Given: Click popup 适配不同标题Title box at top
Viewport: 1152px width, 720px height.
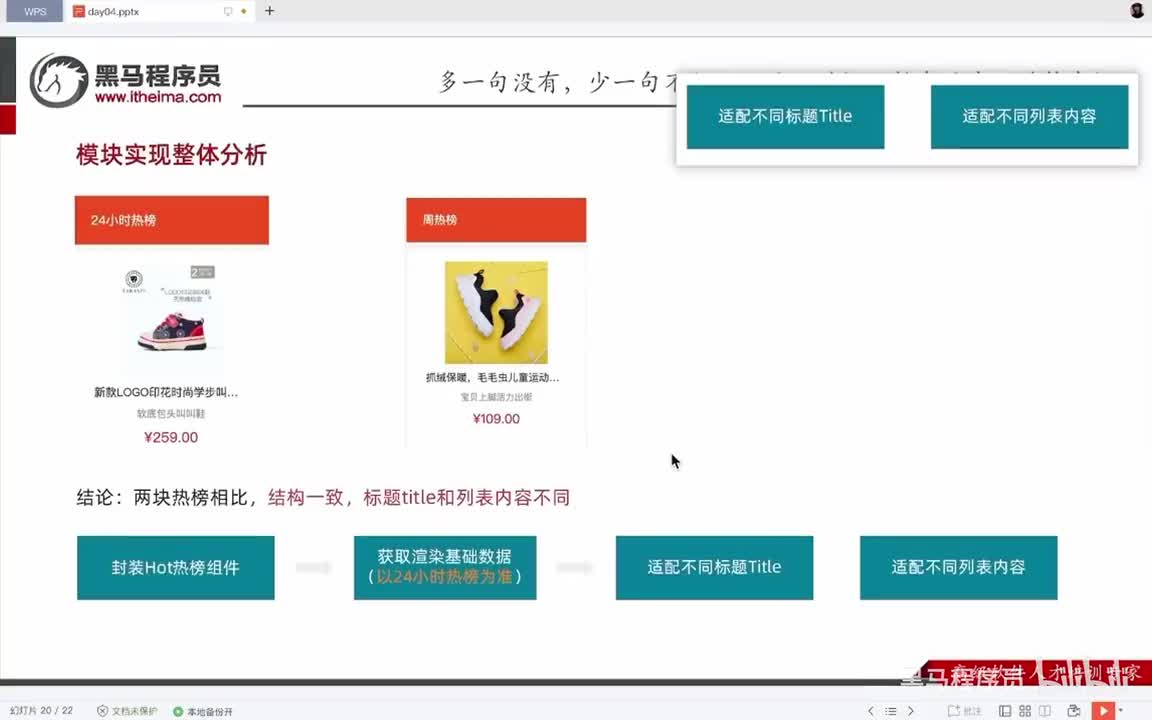Looking at the screenshot, I should (785, 117).
